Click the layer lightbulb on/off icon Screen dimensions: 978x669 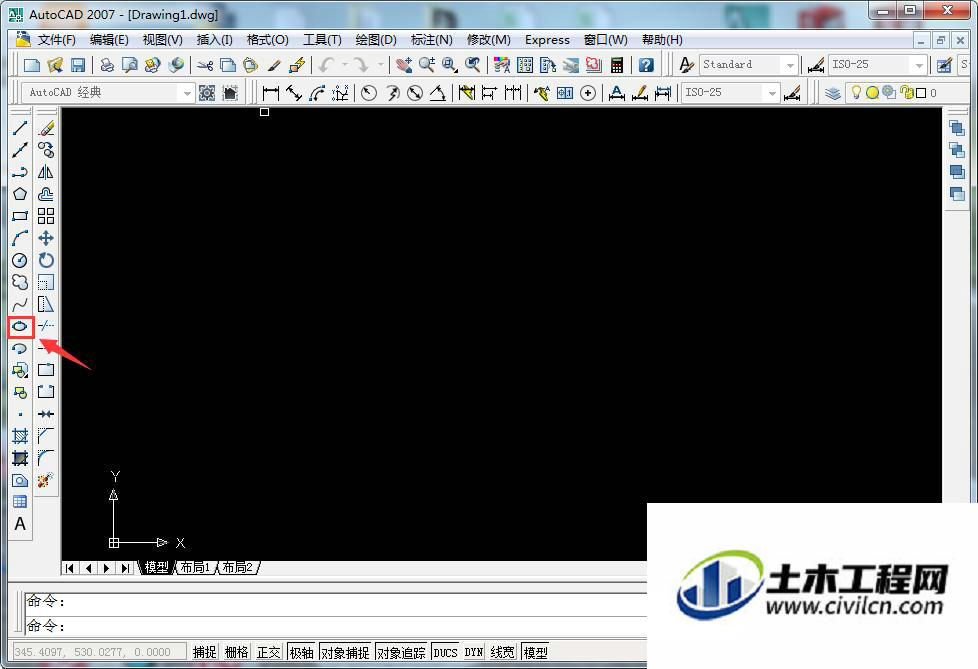856,93
